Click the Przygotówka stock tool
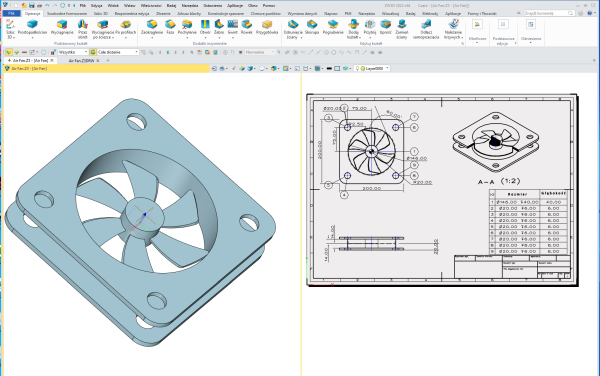Screen dimensions: 600x376 point(267,27)
